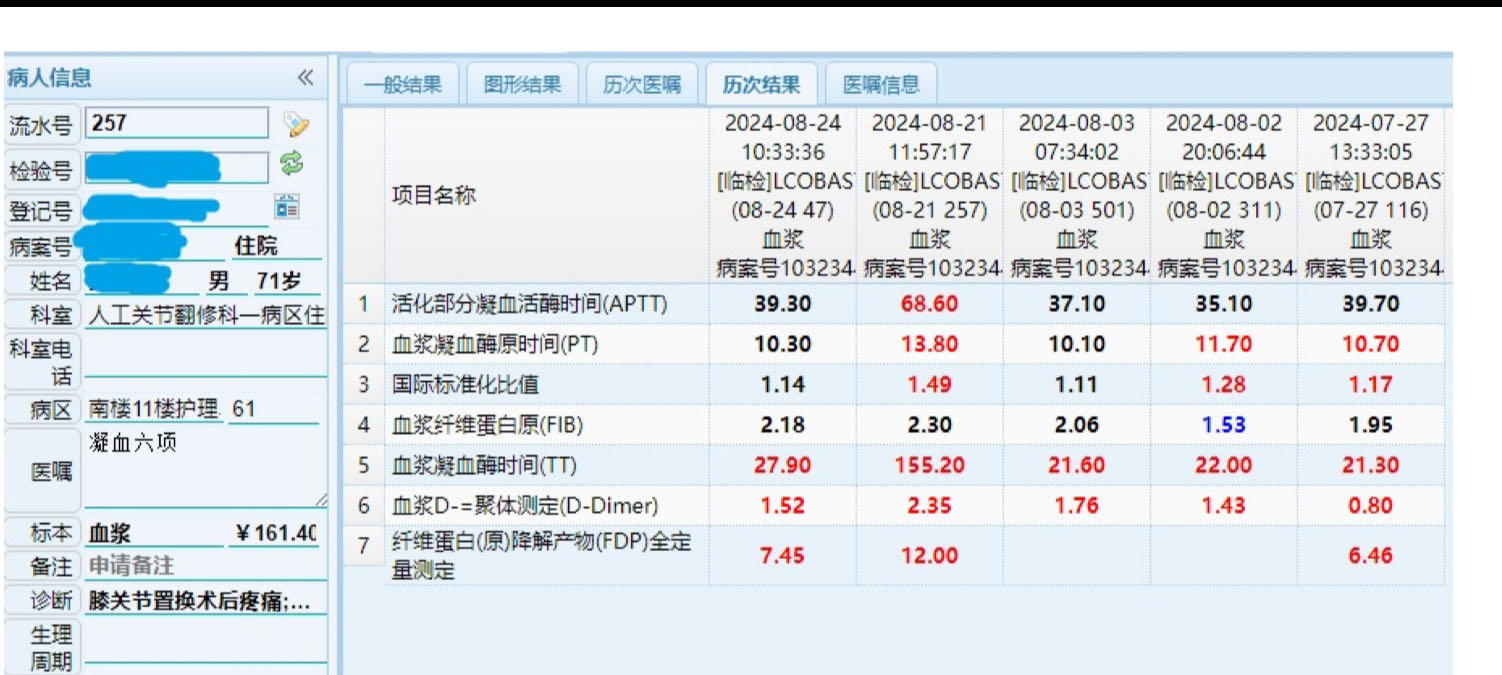
Task: Click the card icon next to 登记号
Action: tap(287, 206)
